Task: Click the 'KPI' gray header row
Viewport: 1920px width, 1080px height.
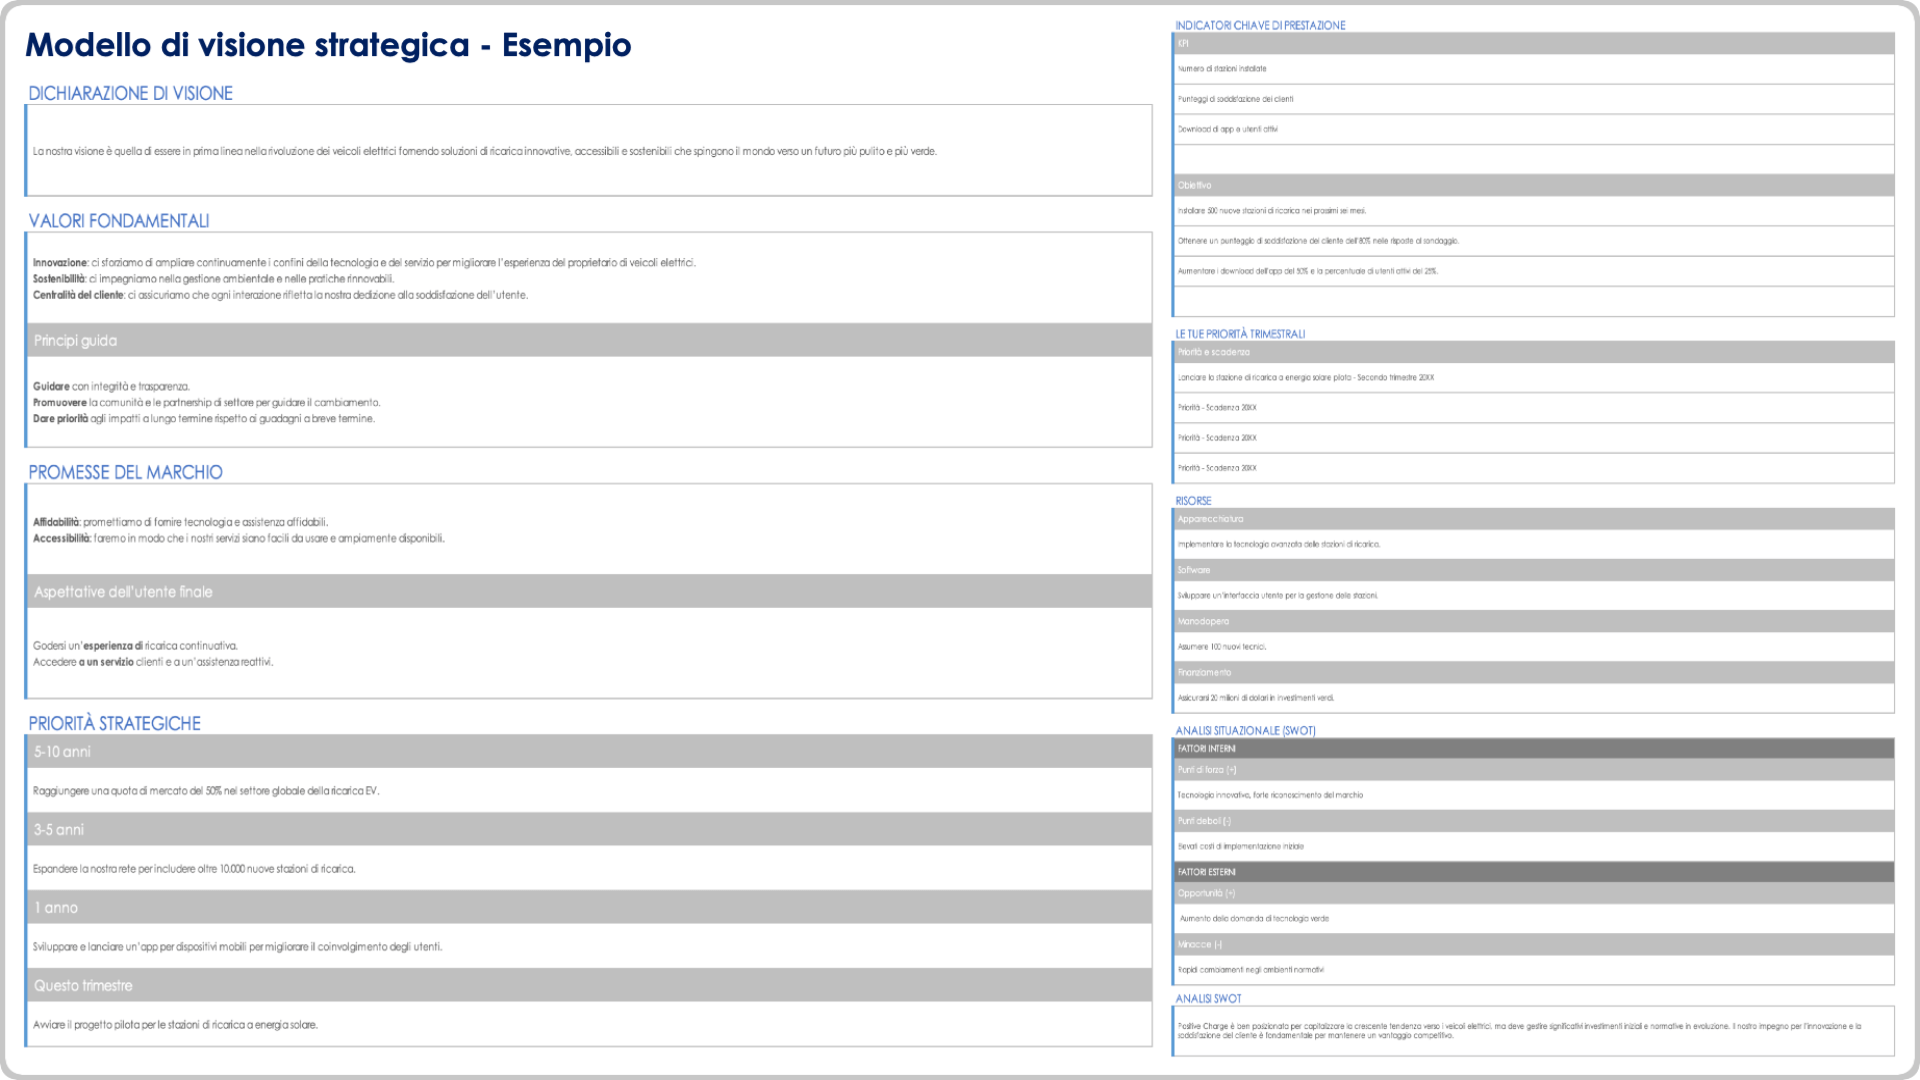Action: click(x=1534, y=44)
